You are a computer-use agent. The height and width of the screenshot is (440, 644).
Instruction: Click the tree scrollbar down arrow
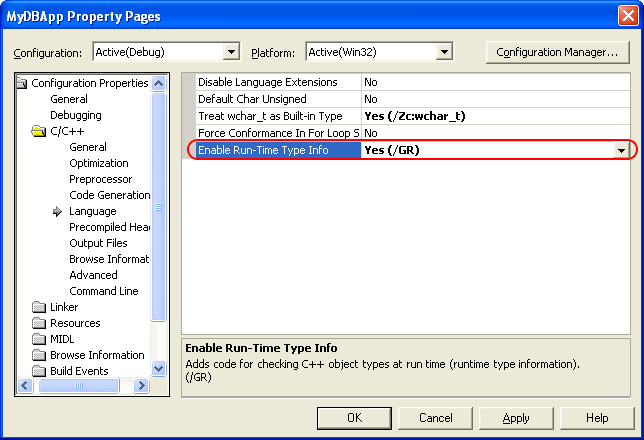click(158, 369)
